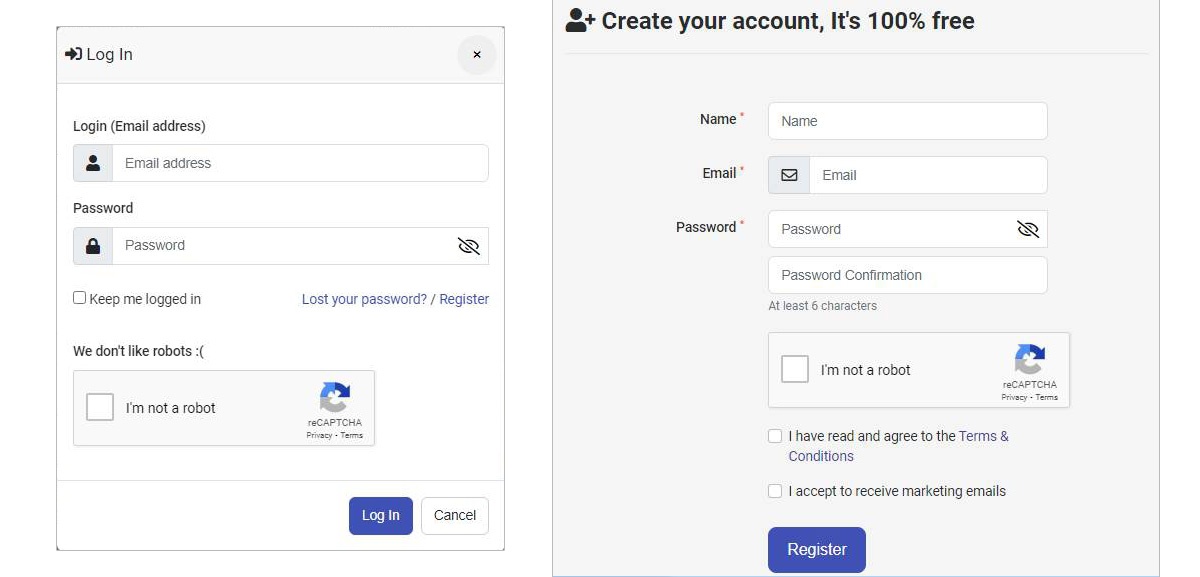This screenshot has height=577, width=1200.
Task: Tick I'm not a robot in registration
Action: 795,369
